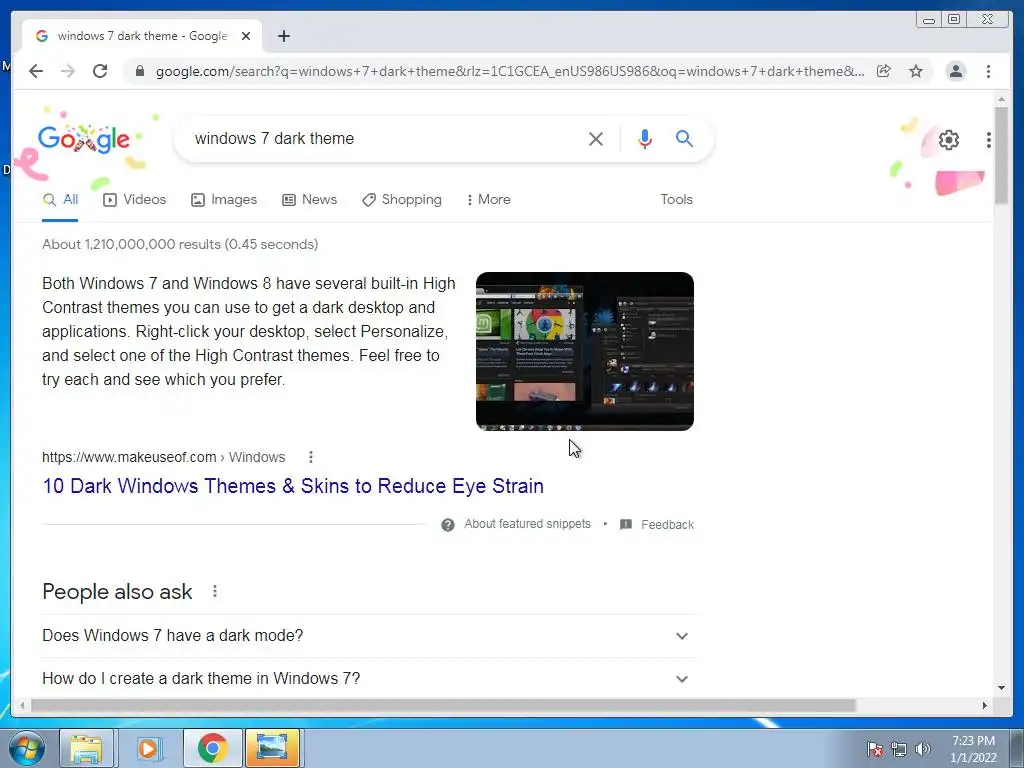Start a voice search
The image size is (1024, 768).
tap(645, 138)
